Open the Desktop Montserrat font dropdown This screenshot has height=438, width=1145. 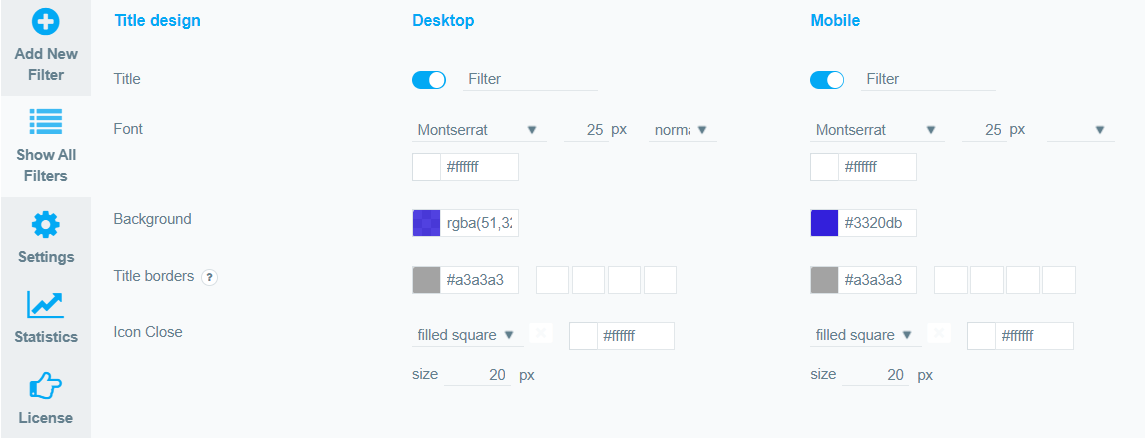tap(479, 130)
